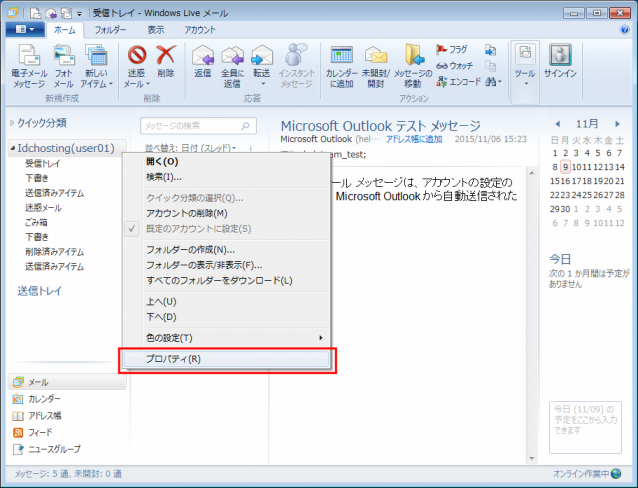Create a new 電子メール メッセージ
Viewport: 638px width, 488px height.
pyautogui.click(x=29, y=67)
